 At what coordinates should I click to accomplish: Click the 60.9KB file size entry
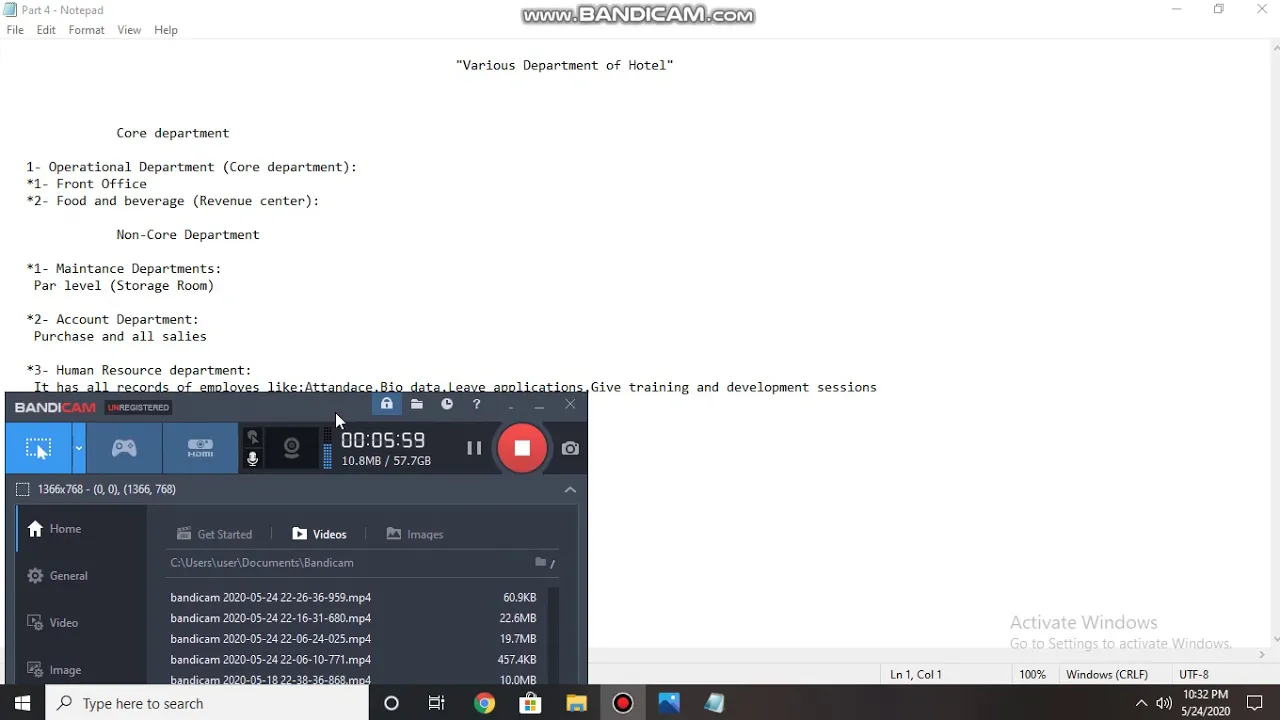click(519, 598)
